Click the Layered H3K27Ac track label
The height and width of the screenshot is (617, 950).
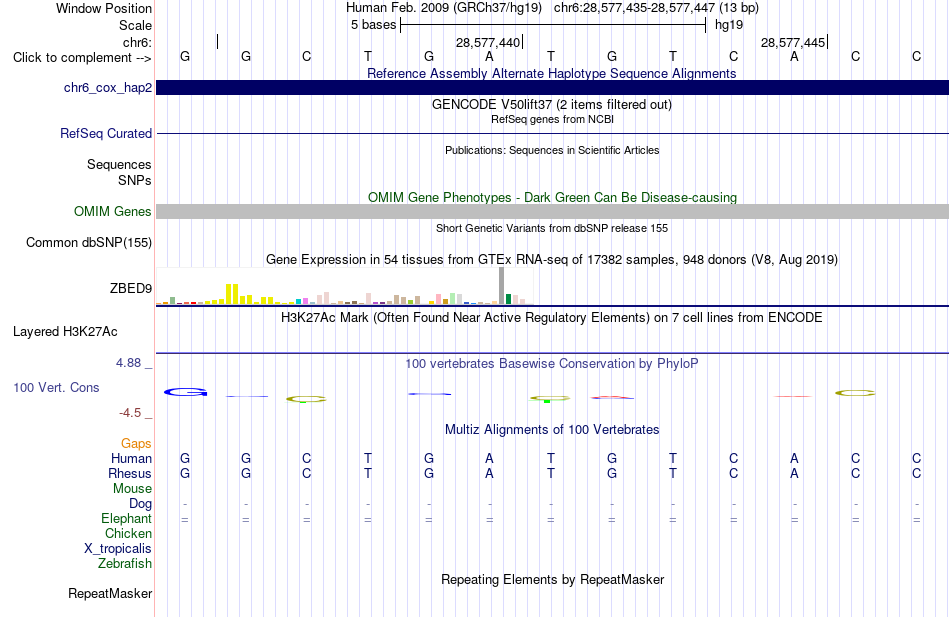(x=65, y=332)
